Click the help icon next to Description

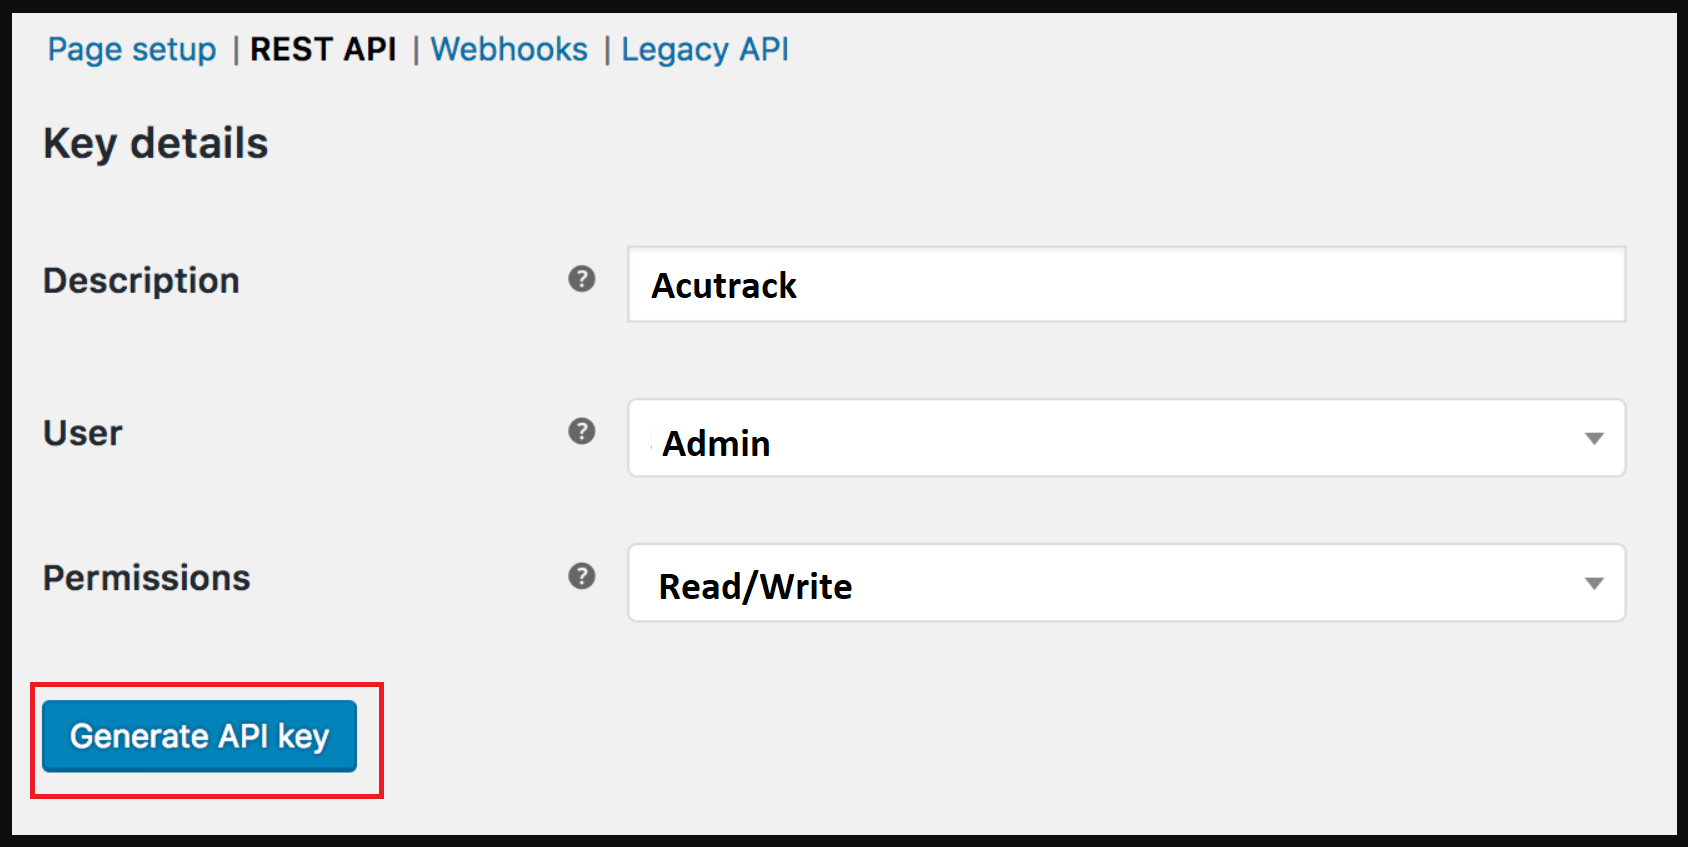[582, 279]
